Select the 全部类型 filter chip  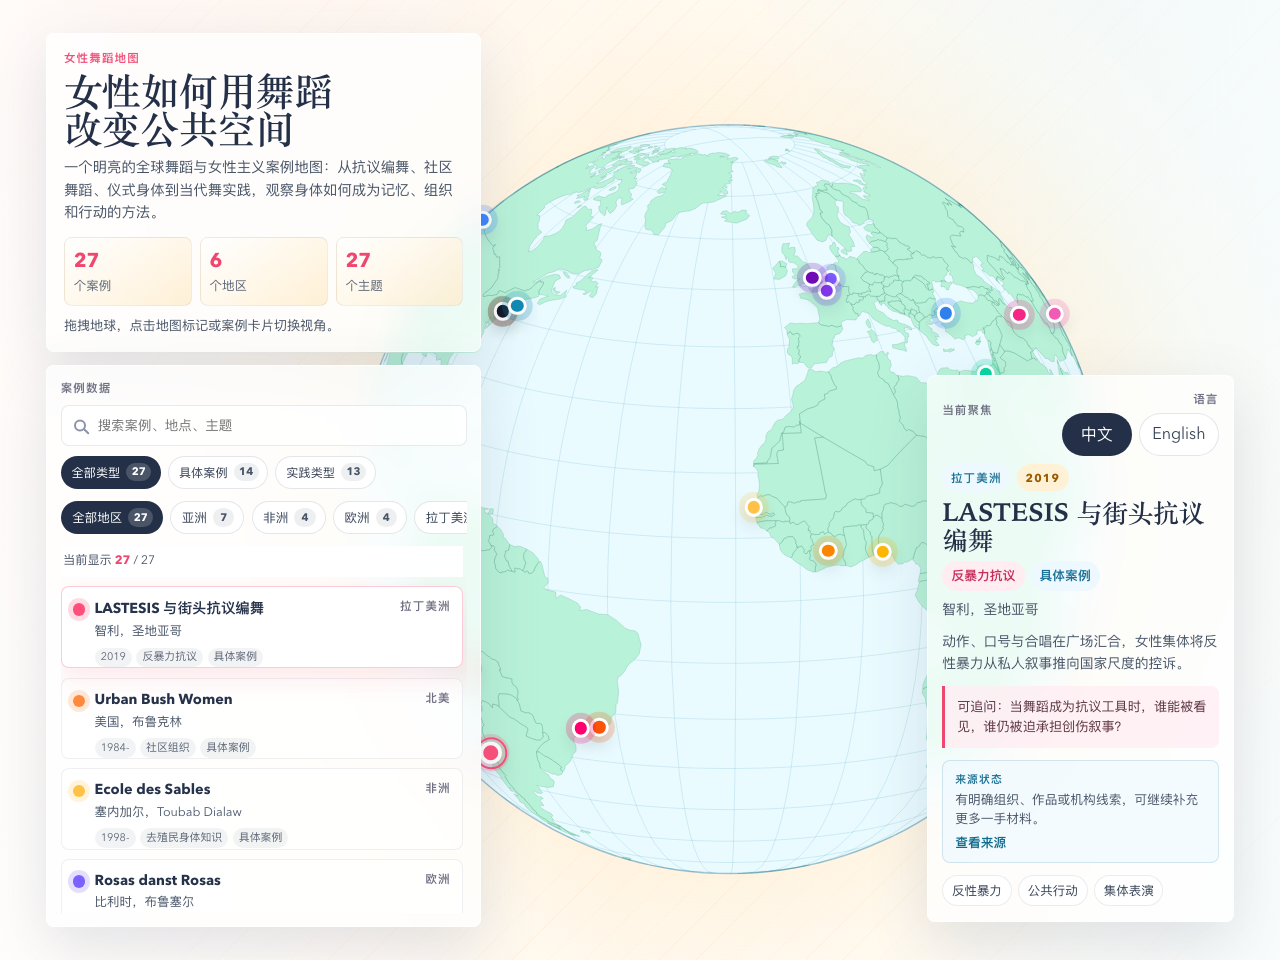pos(111,472)
